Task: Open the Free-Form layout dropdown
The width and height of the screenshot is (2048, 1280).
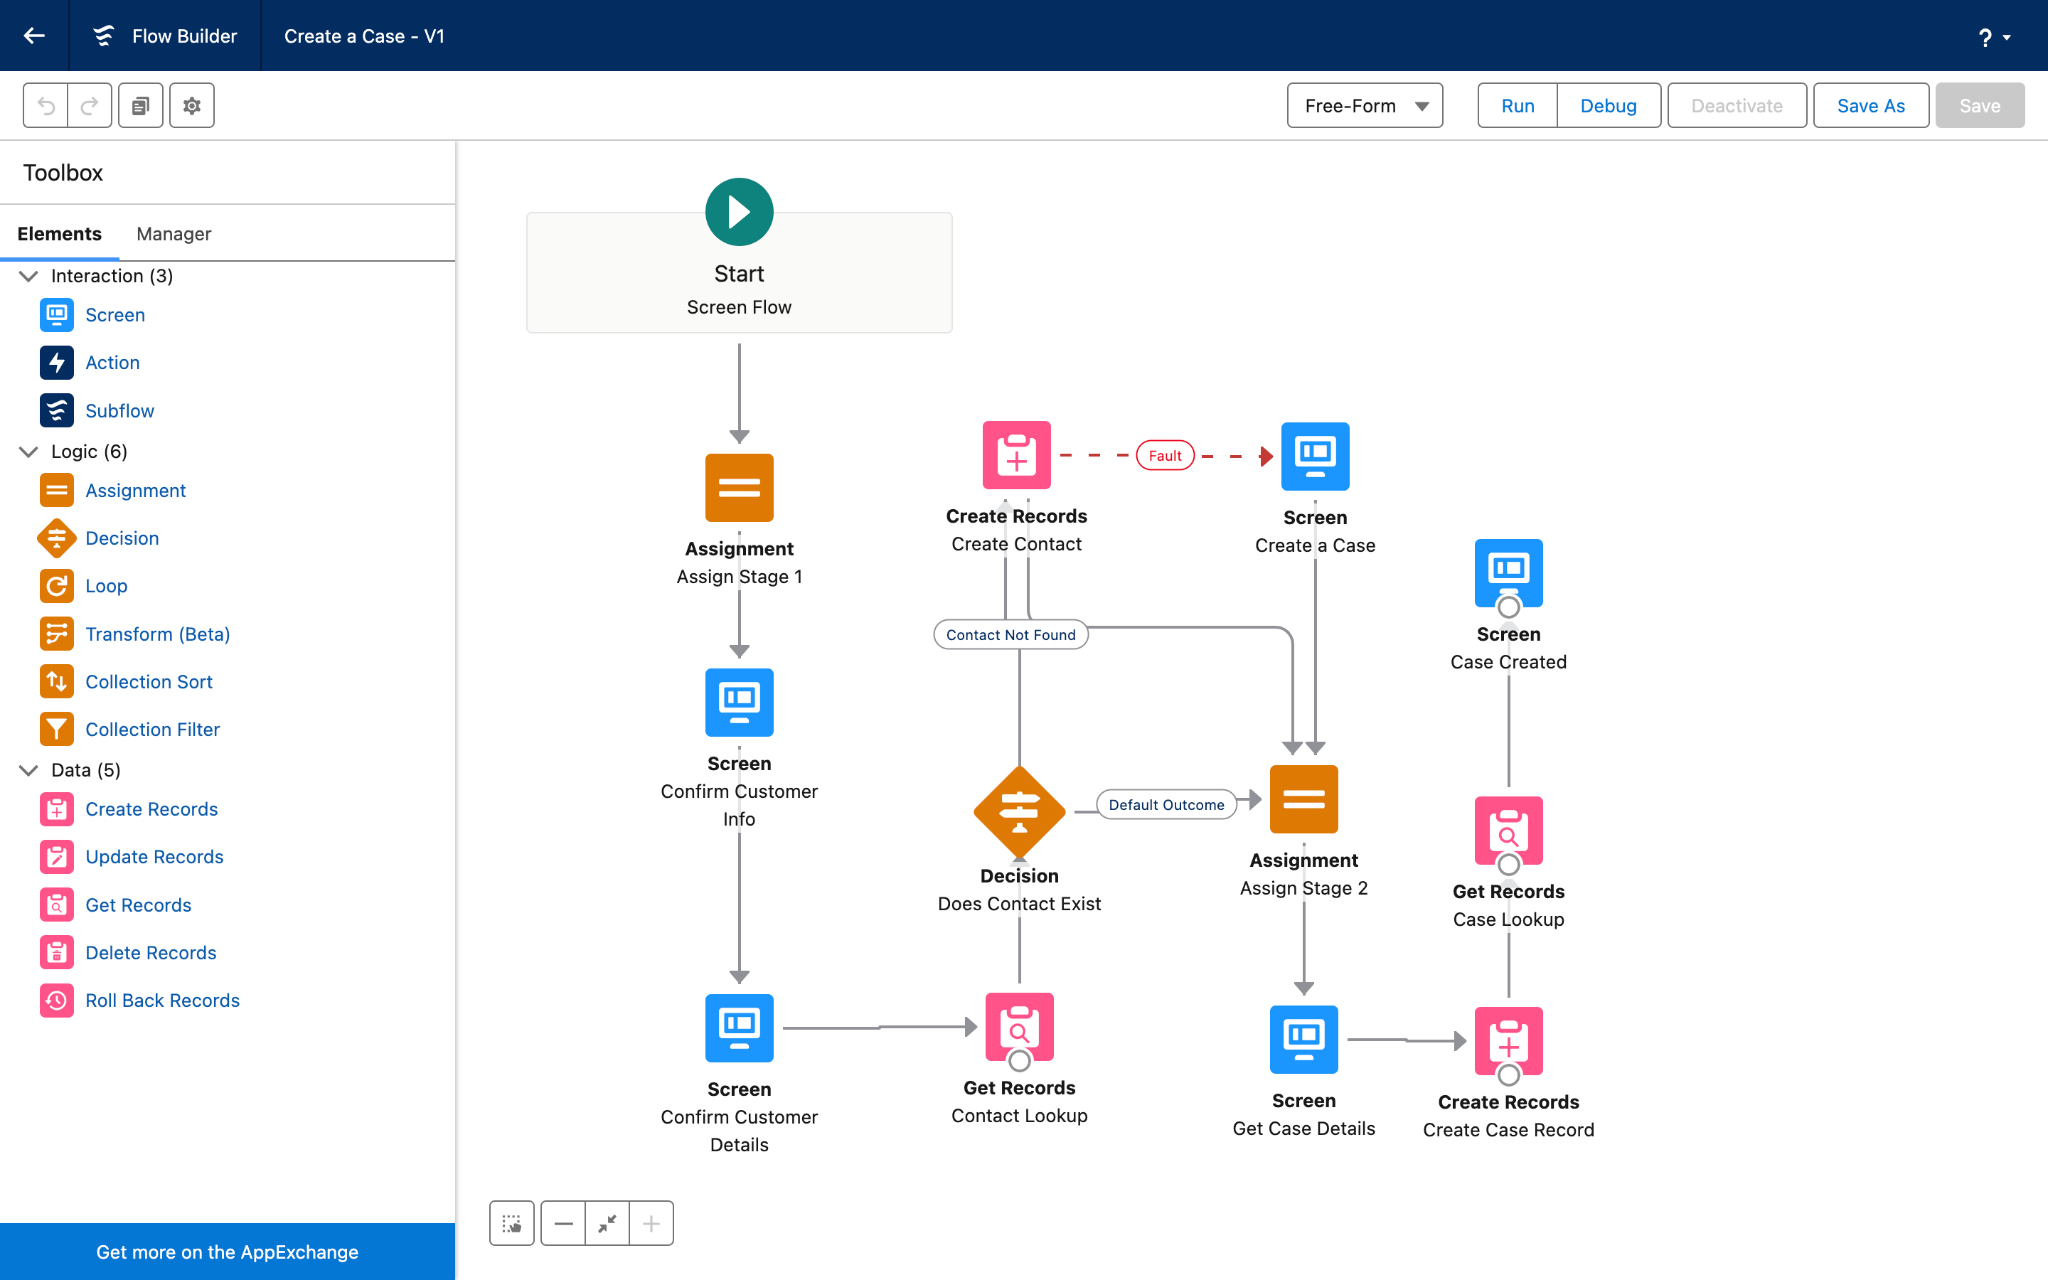Action: pyautogui.click(x=1364, y=106)
